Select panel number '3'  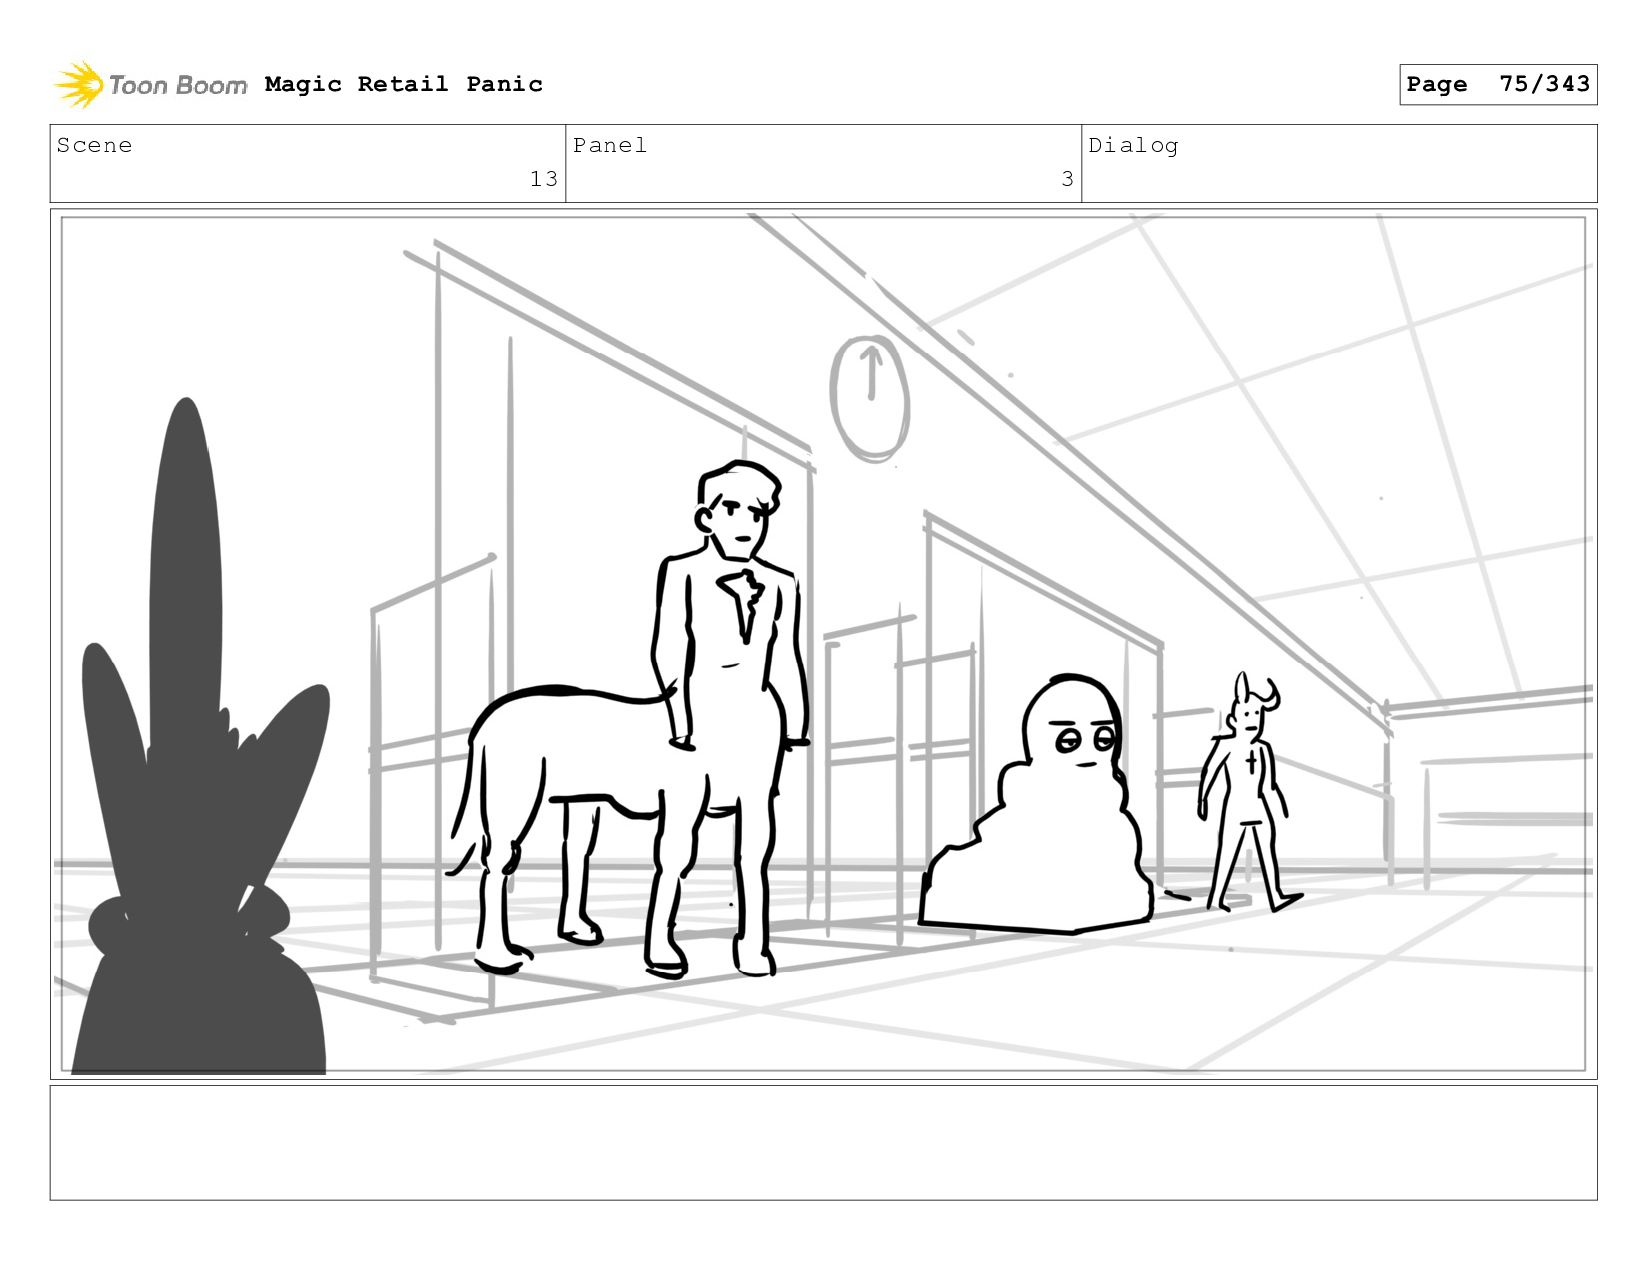1067,179
